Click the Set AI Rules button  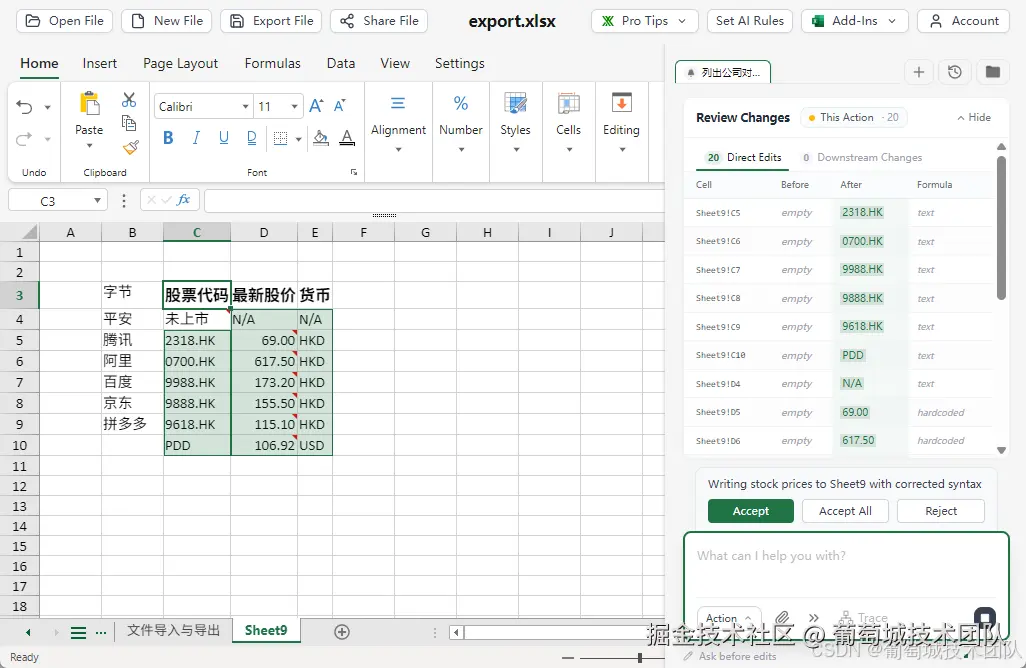tap(750, 21)
